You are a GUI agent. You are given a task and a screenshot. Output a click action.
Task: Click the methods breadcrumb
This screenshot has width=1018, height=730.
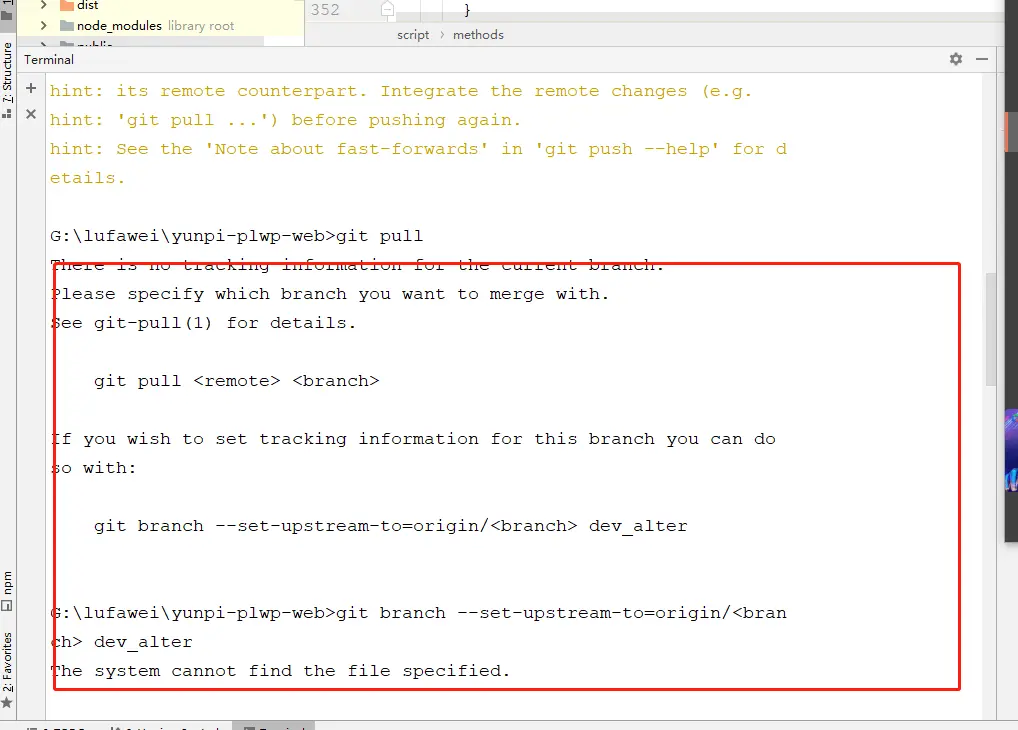pos(478,35)
